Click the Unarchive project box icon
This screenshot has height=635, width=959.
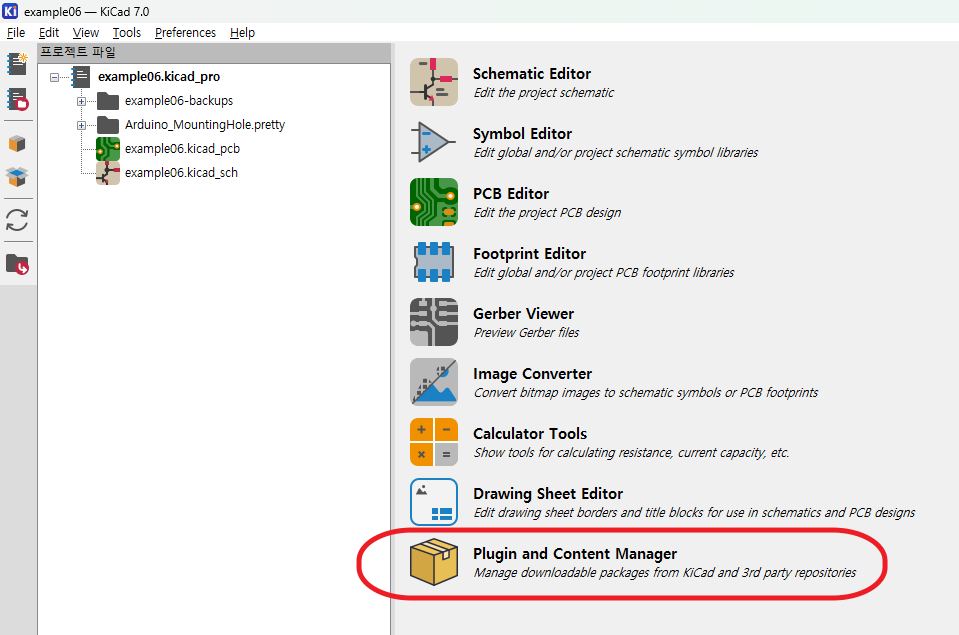(x=17, y=177)
